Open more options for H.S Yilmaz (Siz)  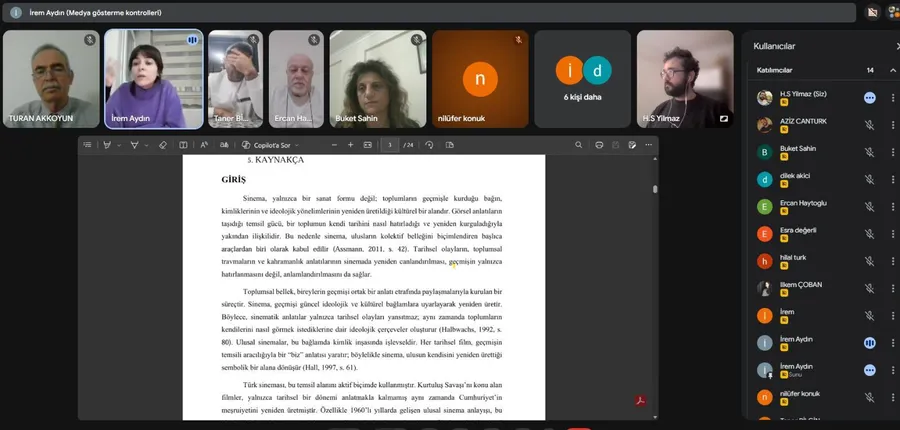tap(894, 98)
